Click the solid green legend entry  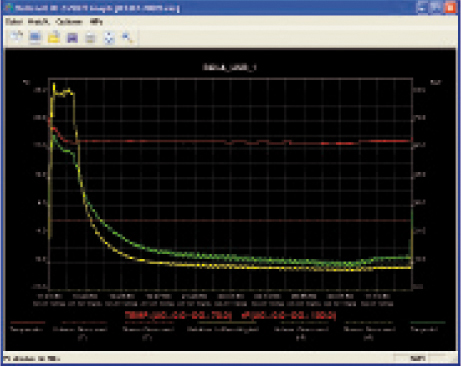(x=428, y=327)
